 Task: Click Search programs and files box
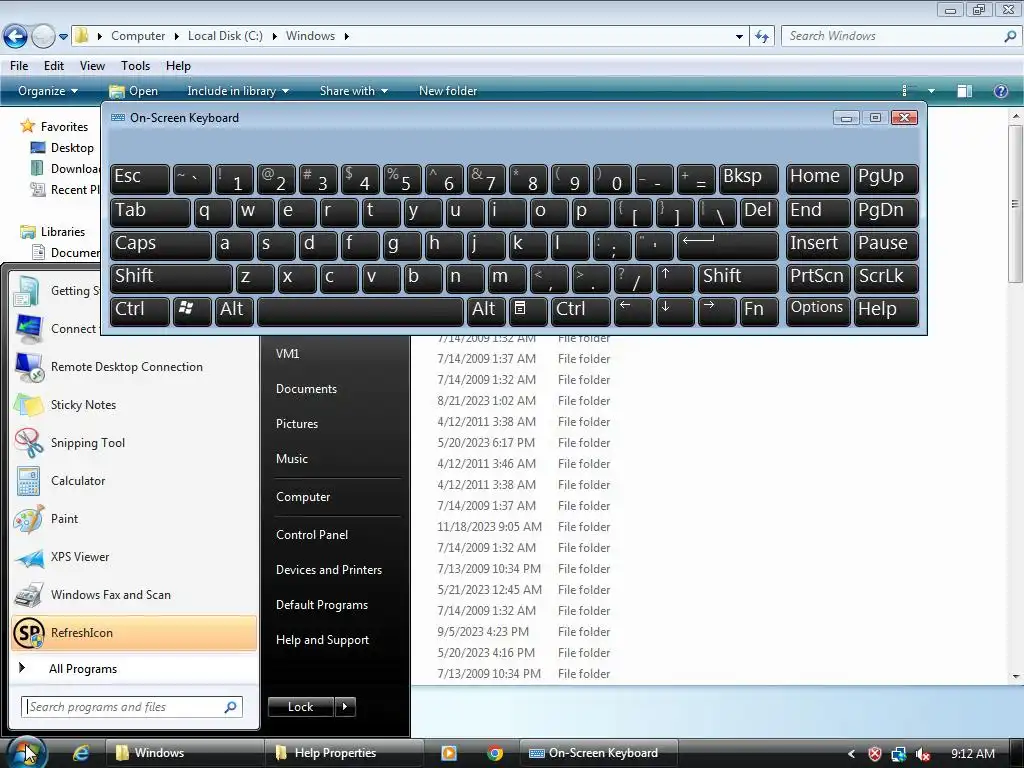pos(132,707)
